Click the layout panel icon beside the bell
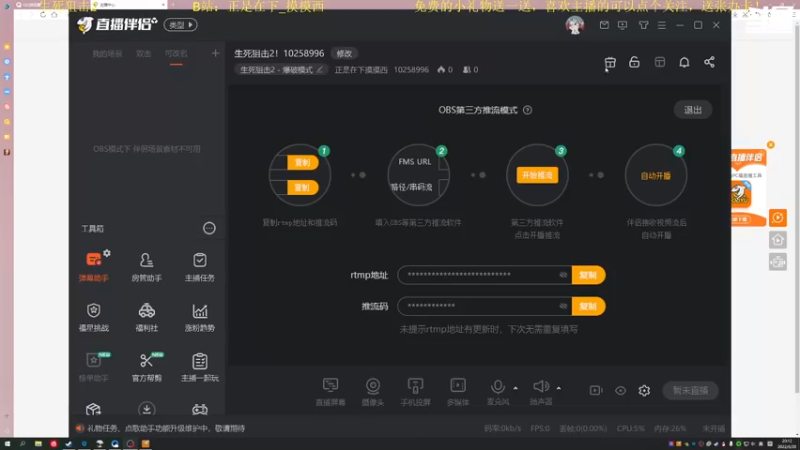 pyautogui.click(x=660, y=62)
